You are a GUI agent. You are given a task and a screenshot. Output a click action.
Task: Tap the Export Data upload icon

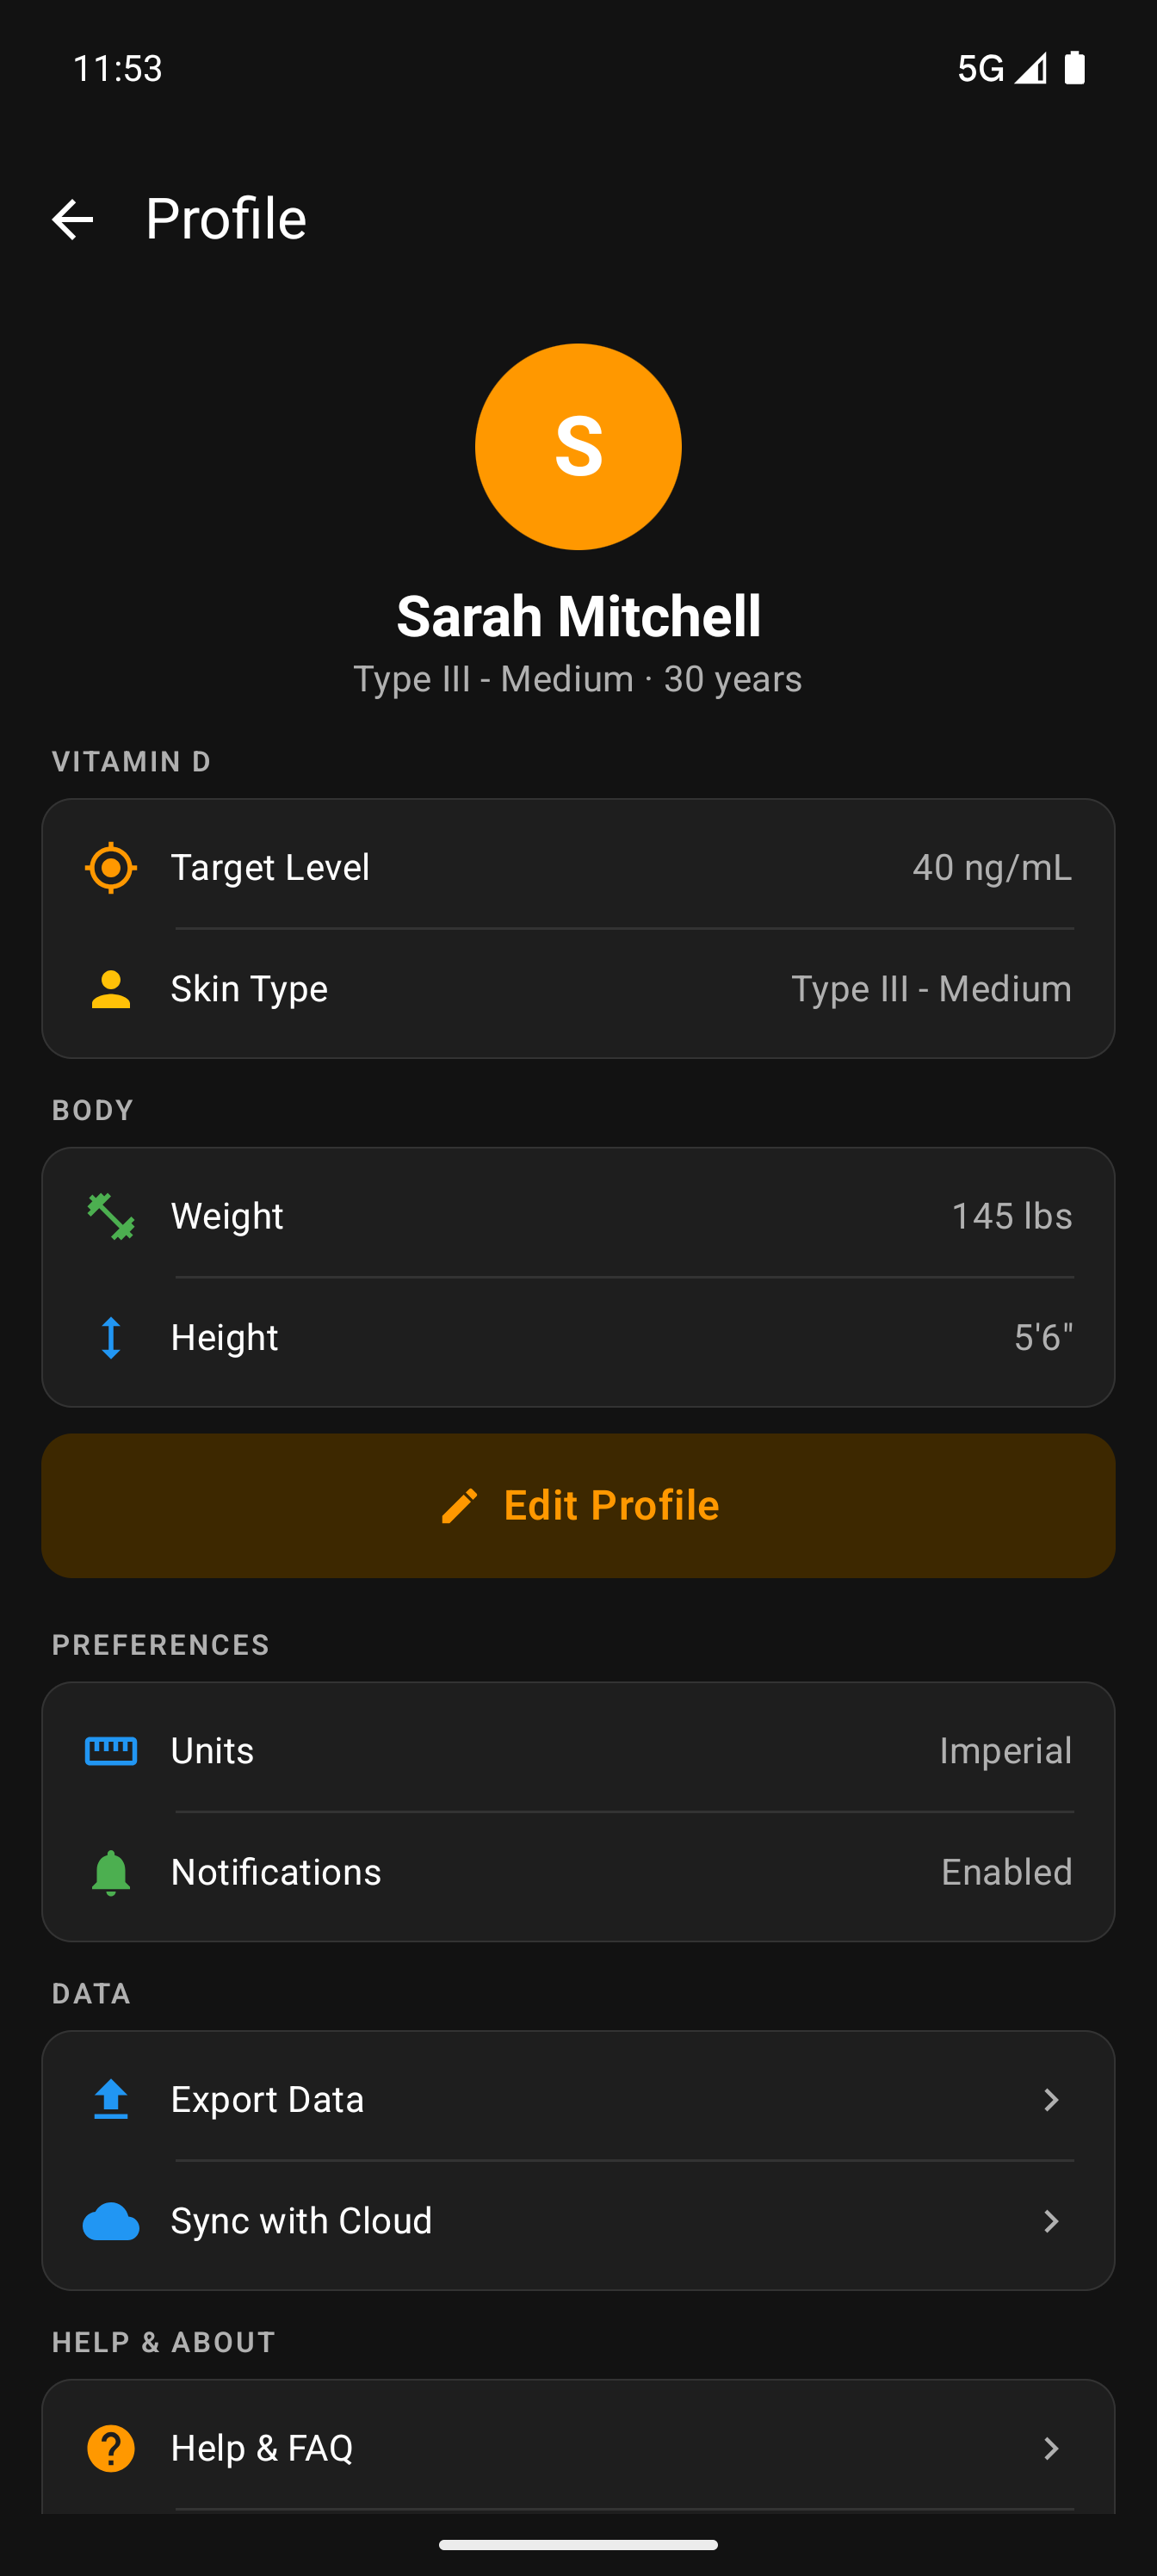coord(111,2099)
